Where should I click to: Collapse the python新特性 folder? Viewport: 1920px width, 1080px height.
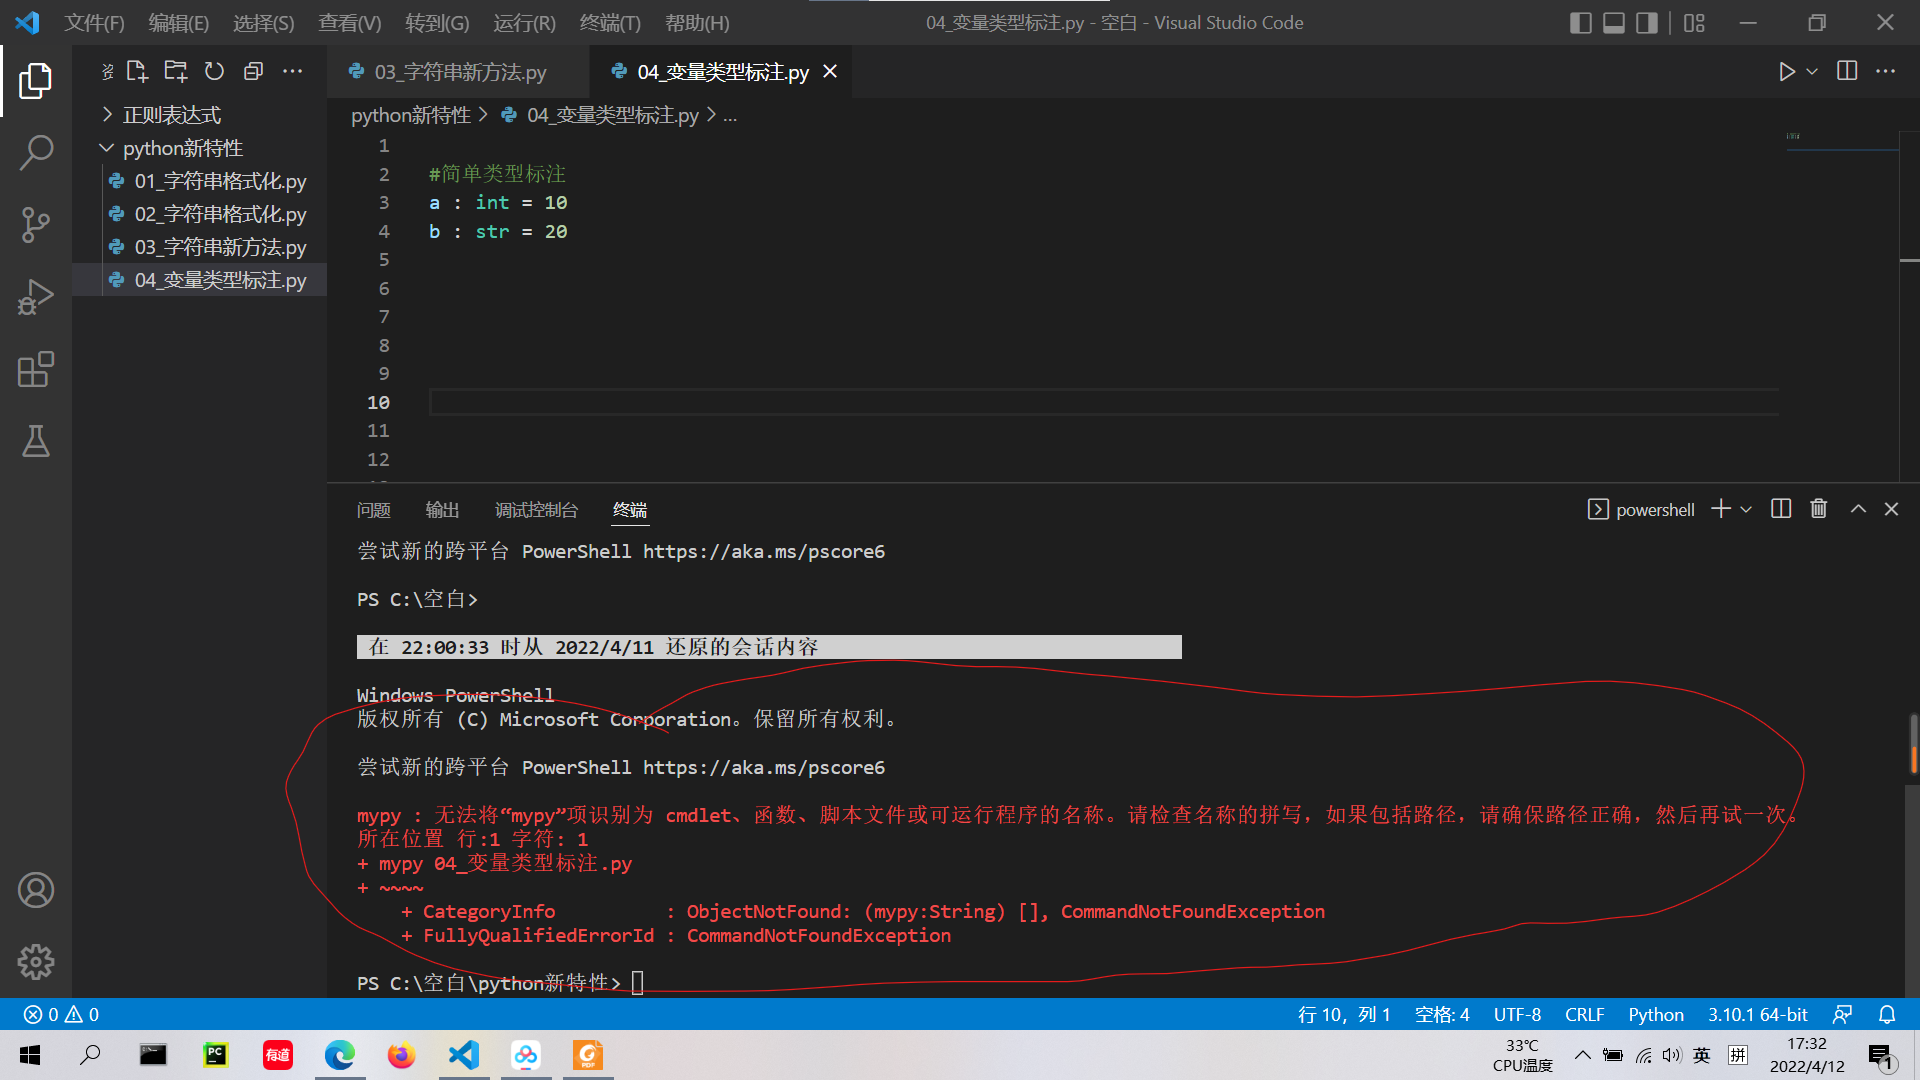pyautogui.click(x=199, y=148)
